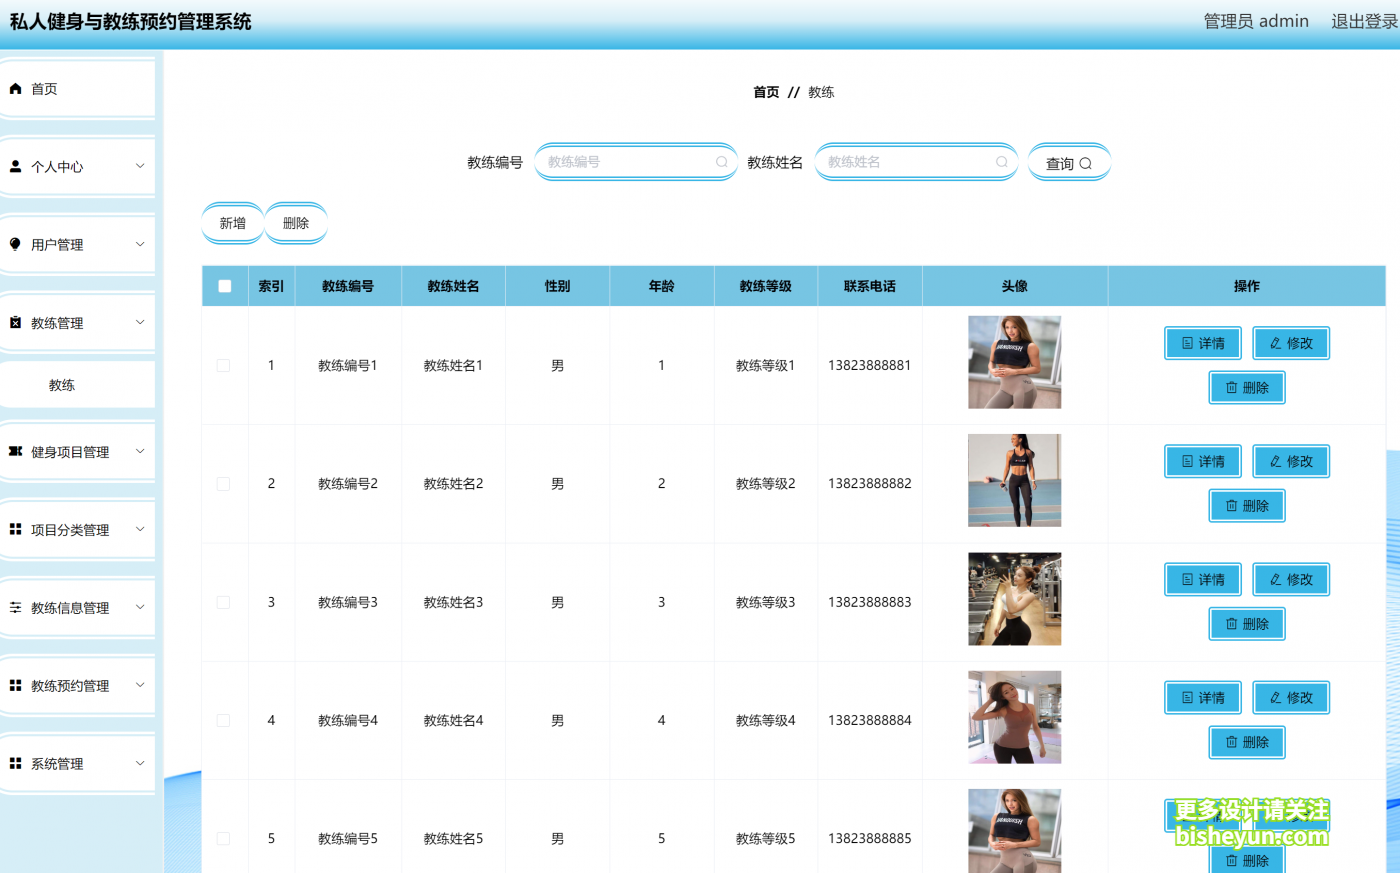Check the checkbox for 教练编号1 row

point(224,365)
